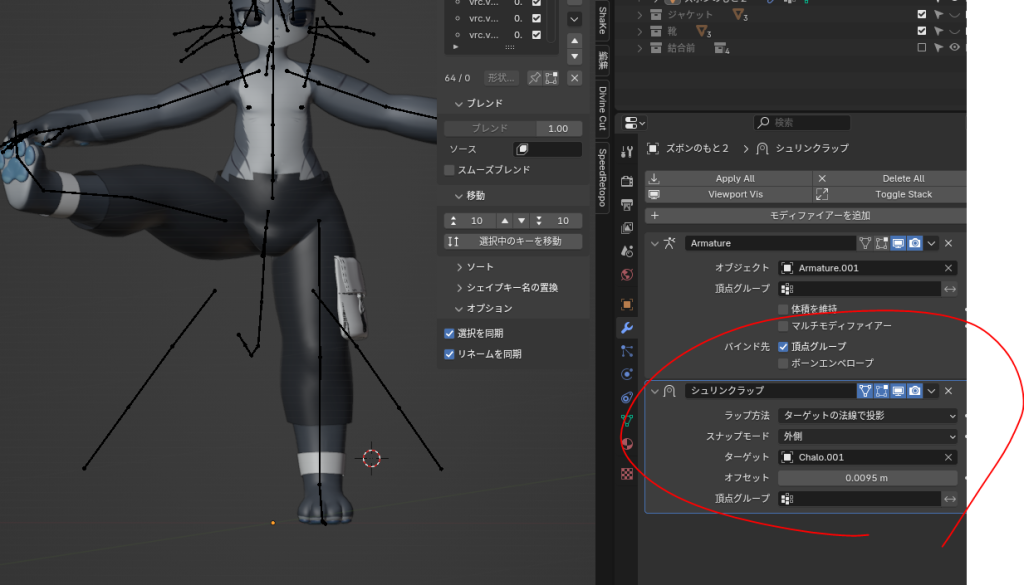The height and width of the screenshot is (585, 1024).
Task: Click the pin icon beside 形状 button
Action: pos(535,78)
